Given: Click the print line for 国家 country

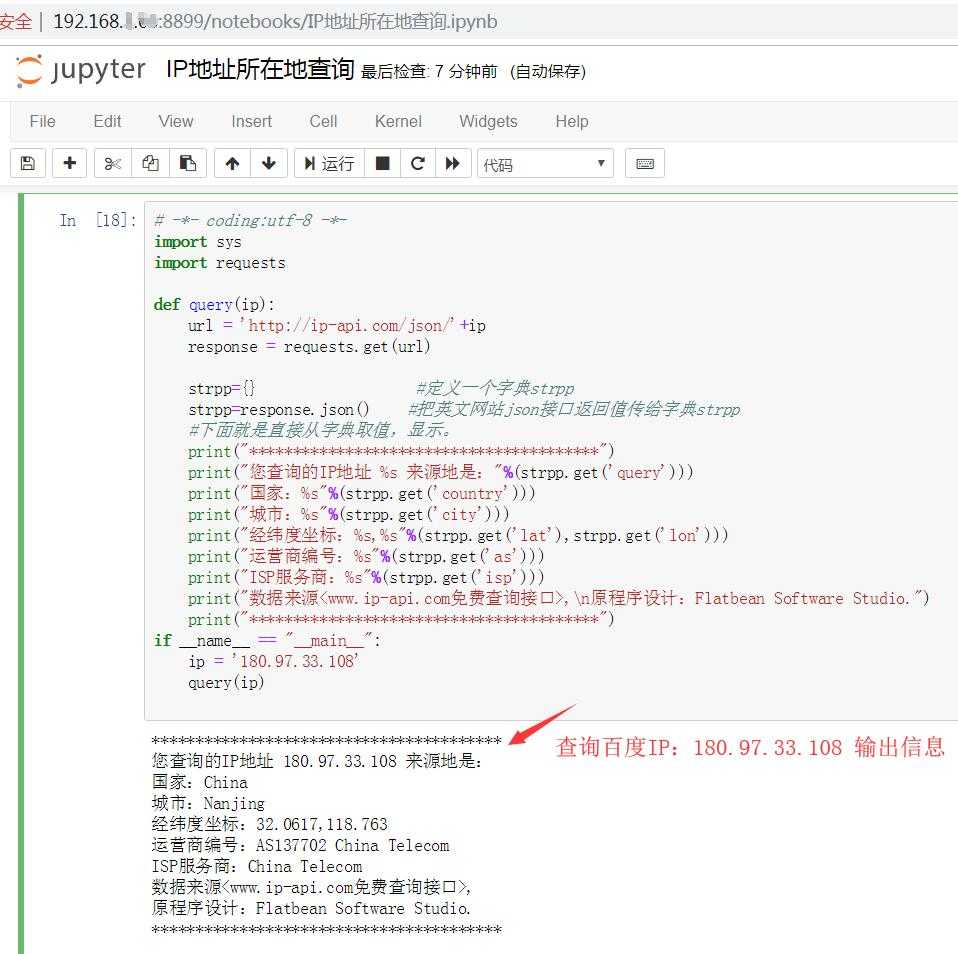Looking at the screenshot, I should (x=362, y=493).
